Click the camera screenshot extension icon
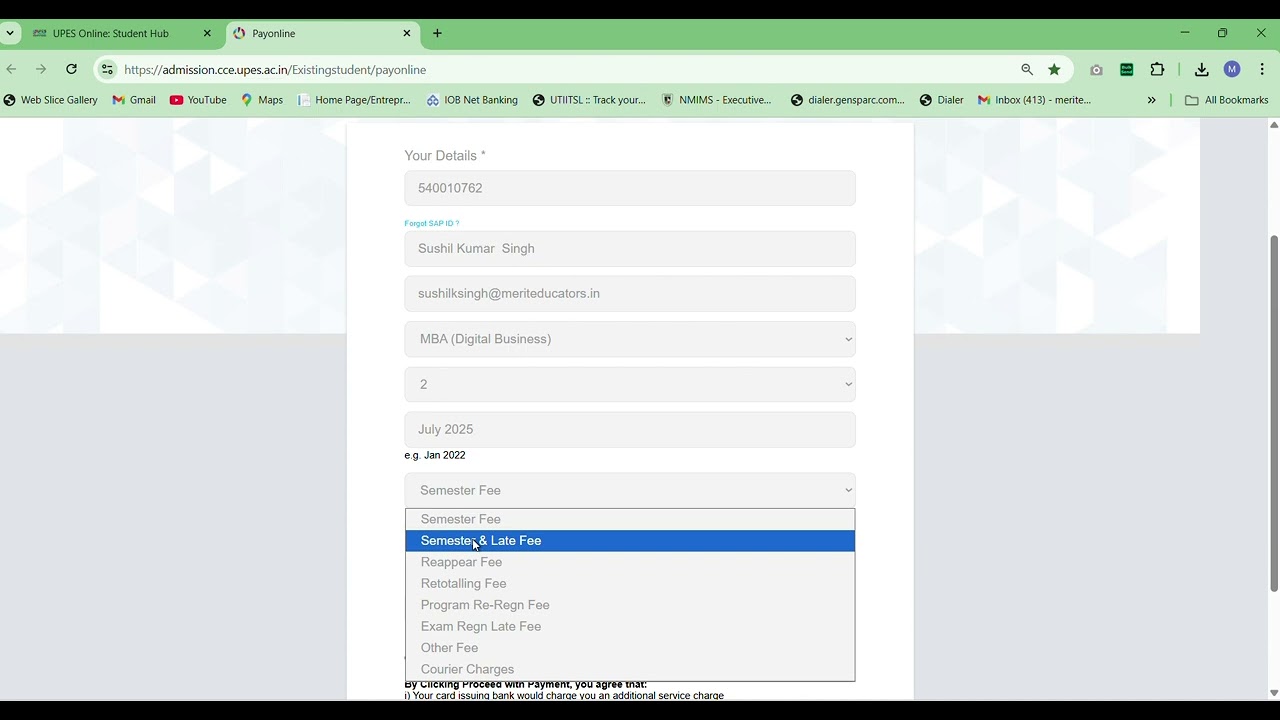The image size is (1280, 720). pyautogui.click(x=1096, y=69)
